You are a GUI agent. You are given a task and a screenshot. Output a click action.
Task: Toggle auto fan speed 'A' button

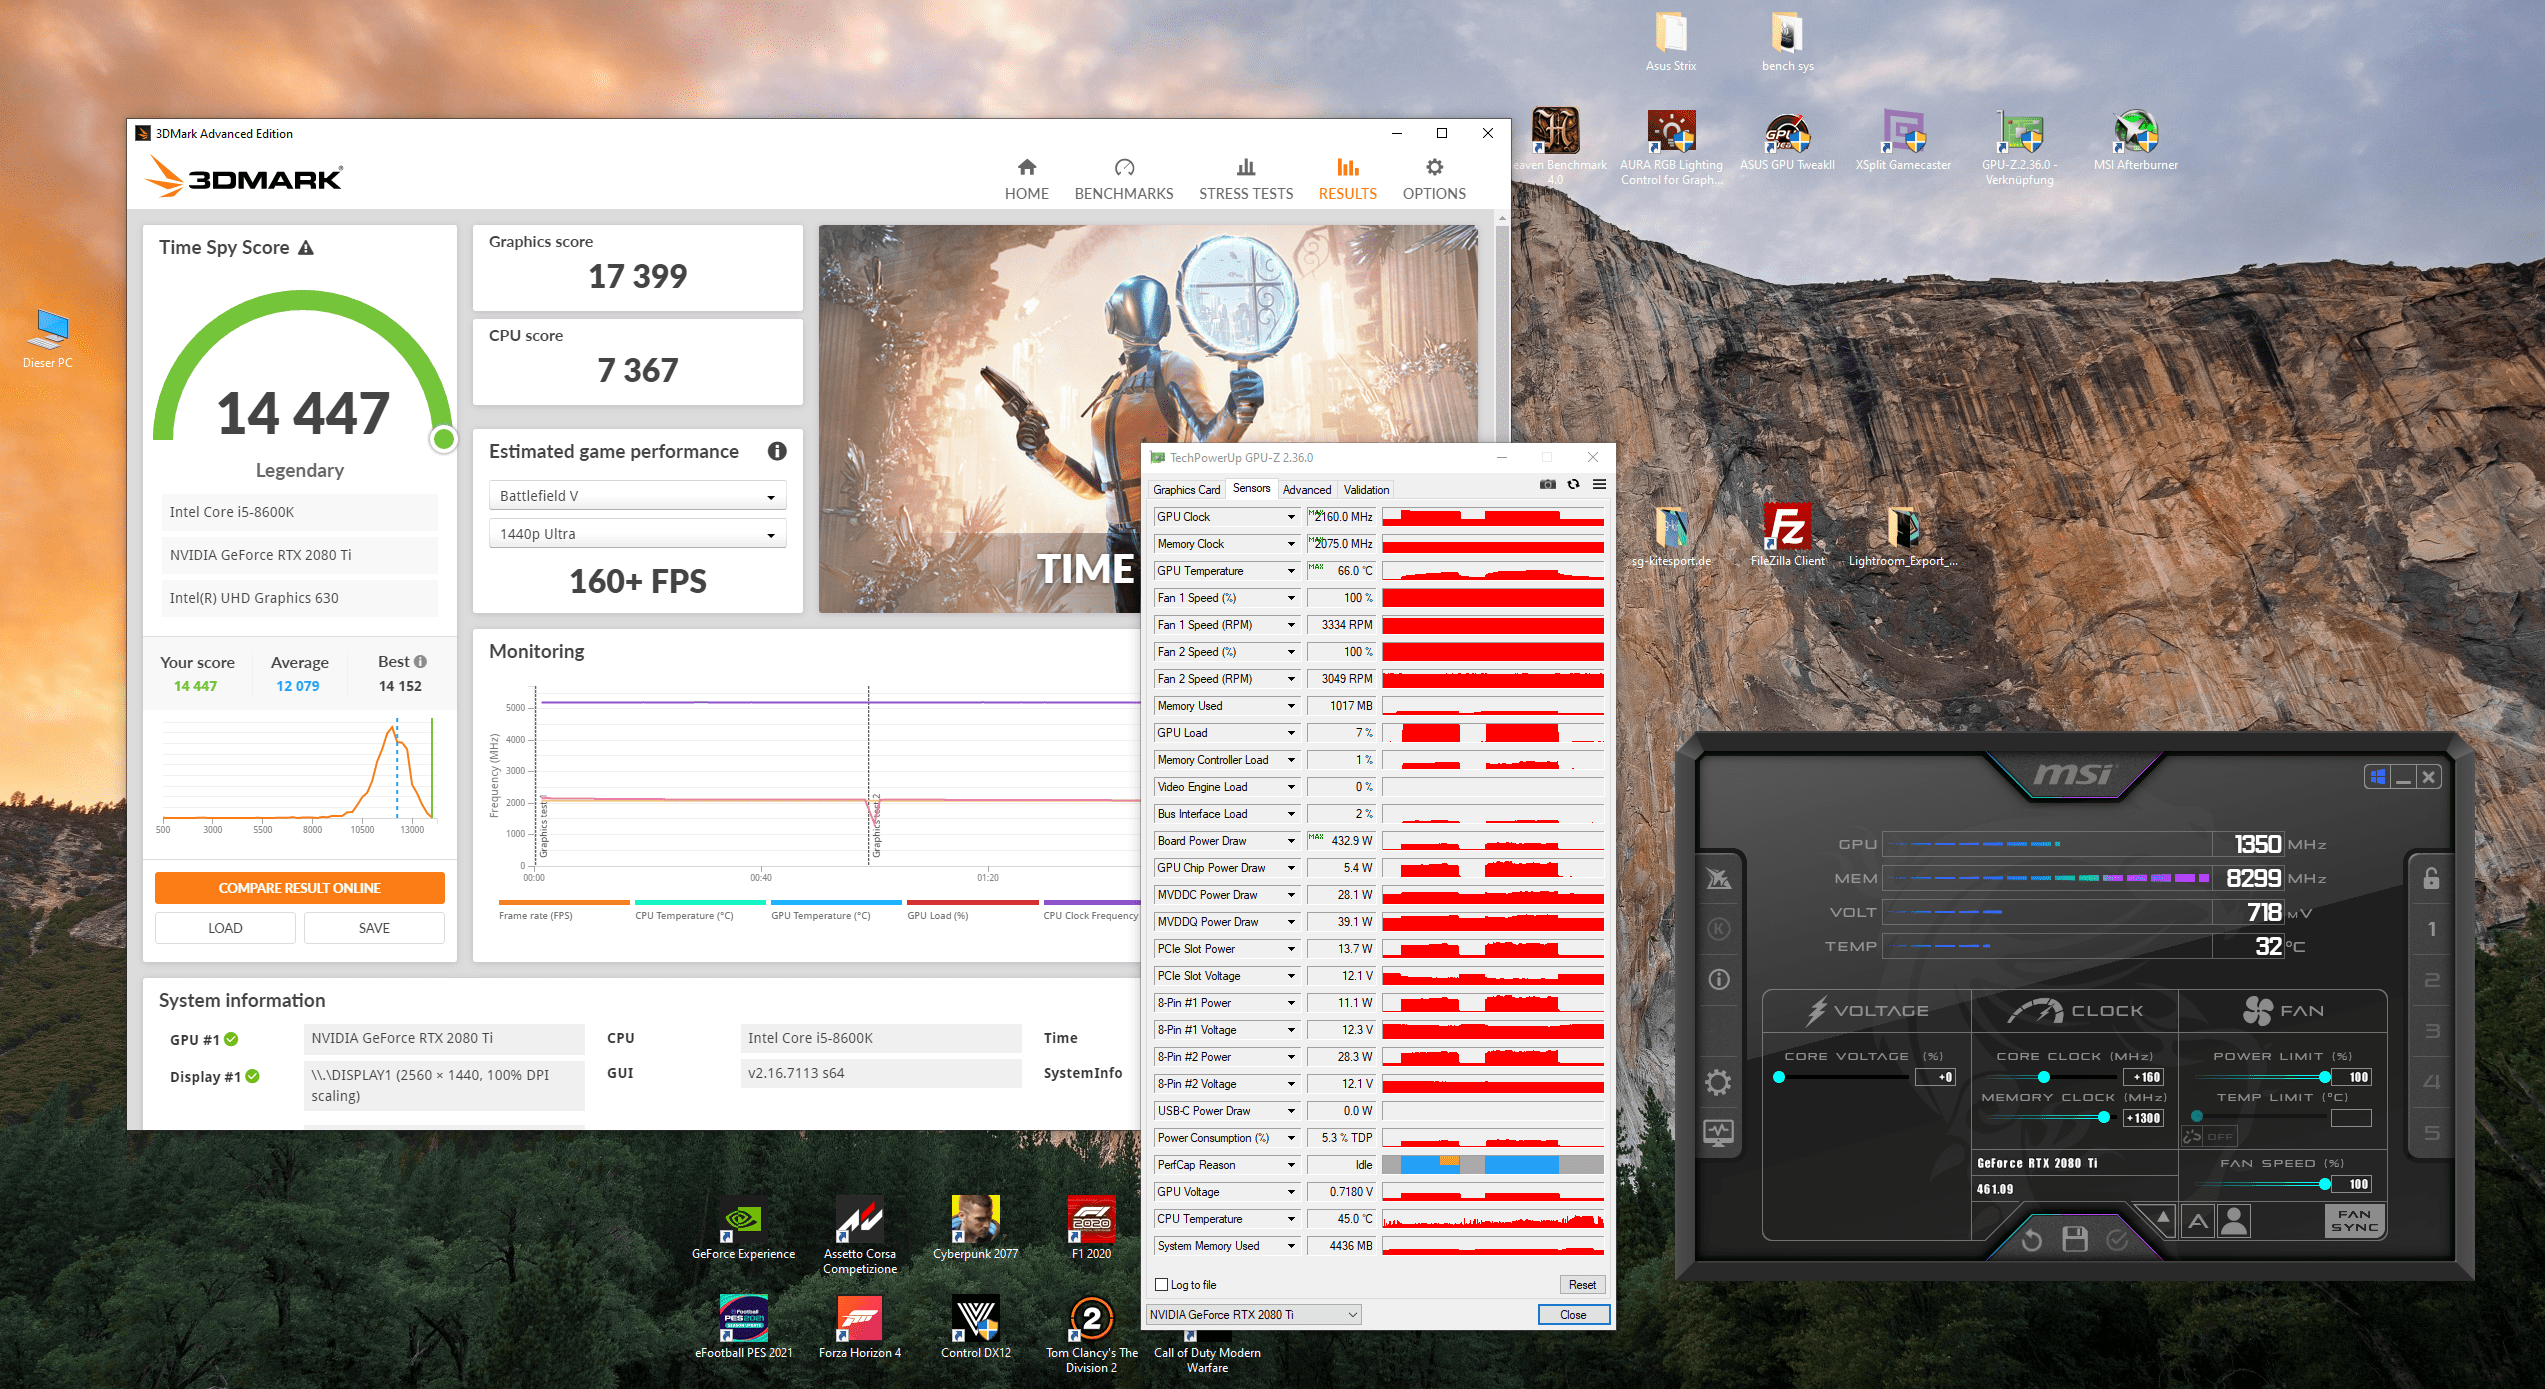click(x=2197, y=1220)
